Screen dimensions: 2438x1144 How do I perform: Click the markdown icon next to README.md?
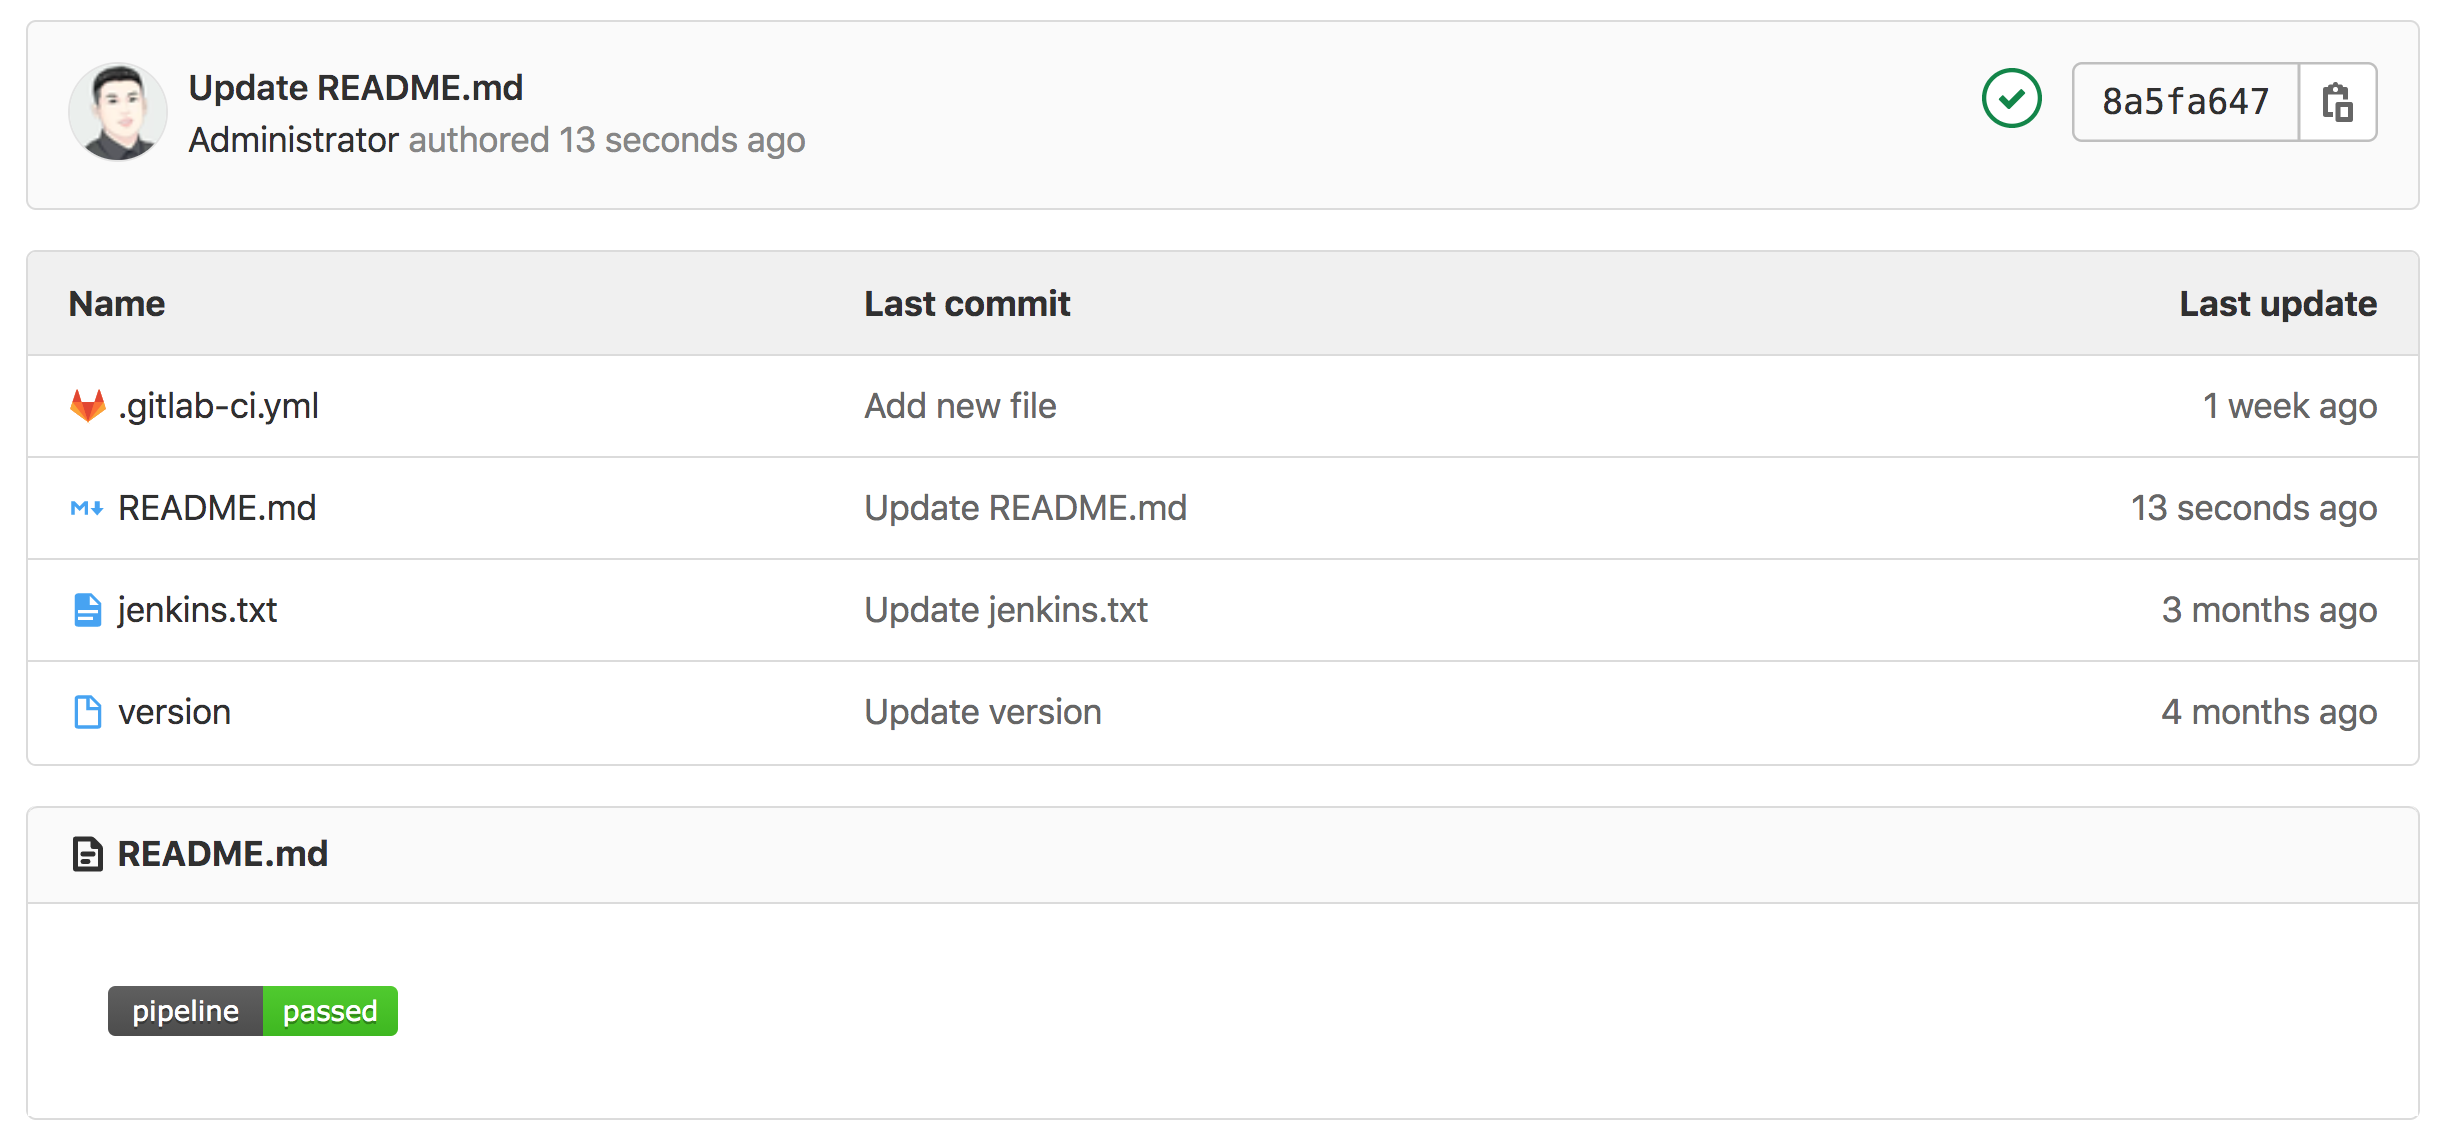87,508
